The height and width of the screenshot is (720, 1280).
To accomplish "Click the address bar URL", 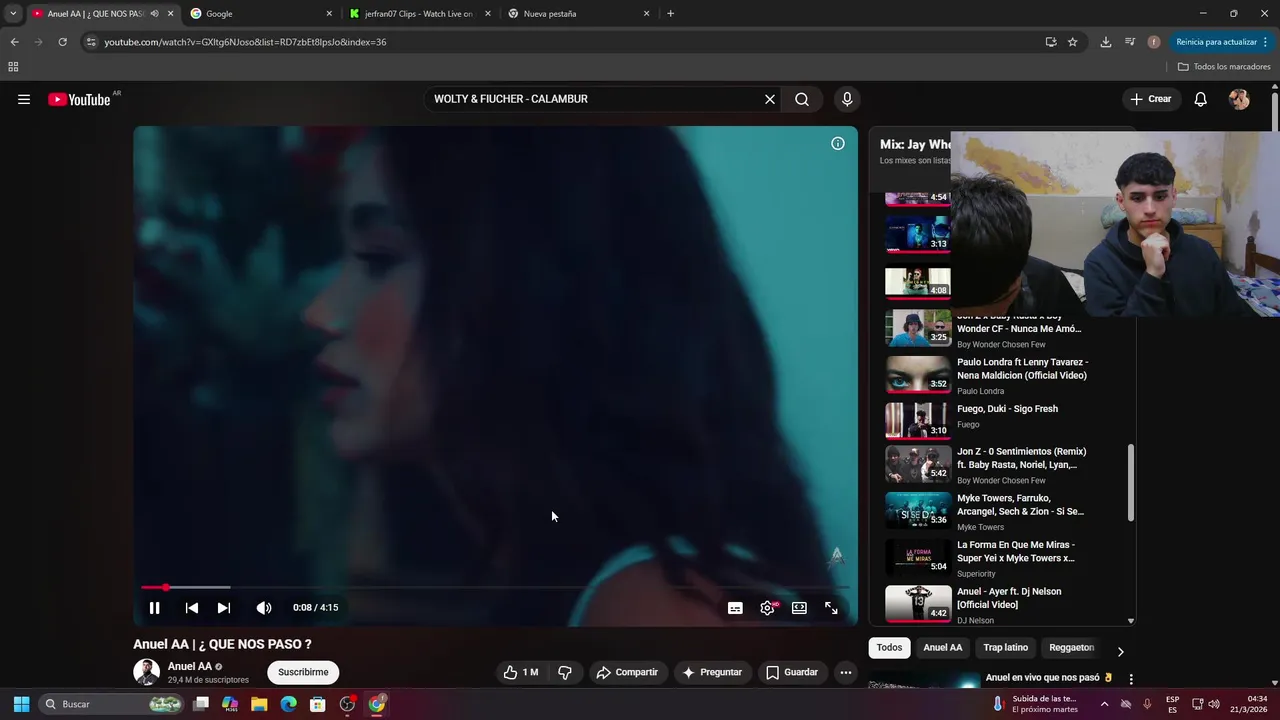I will click(x=245, y=42).
